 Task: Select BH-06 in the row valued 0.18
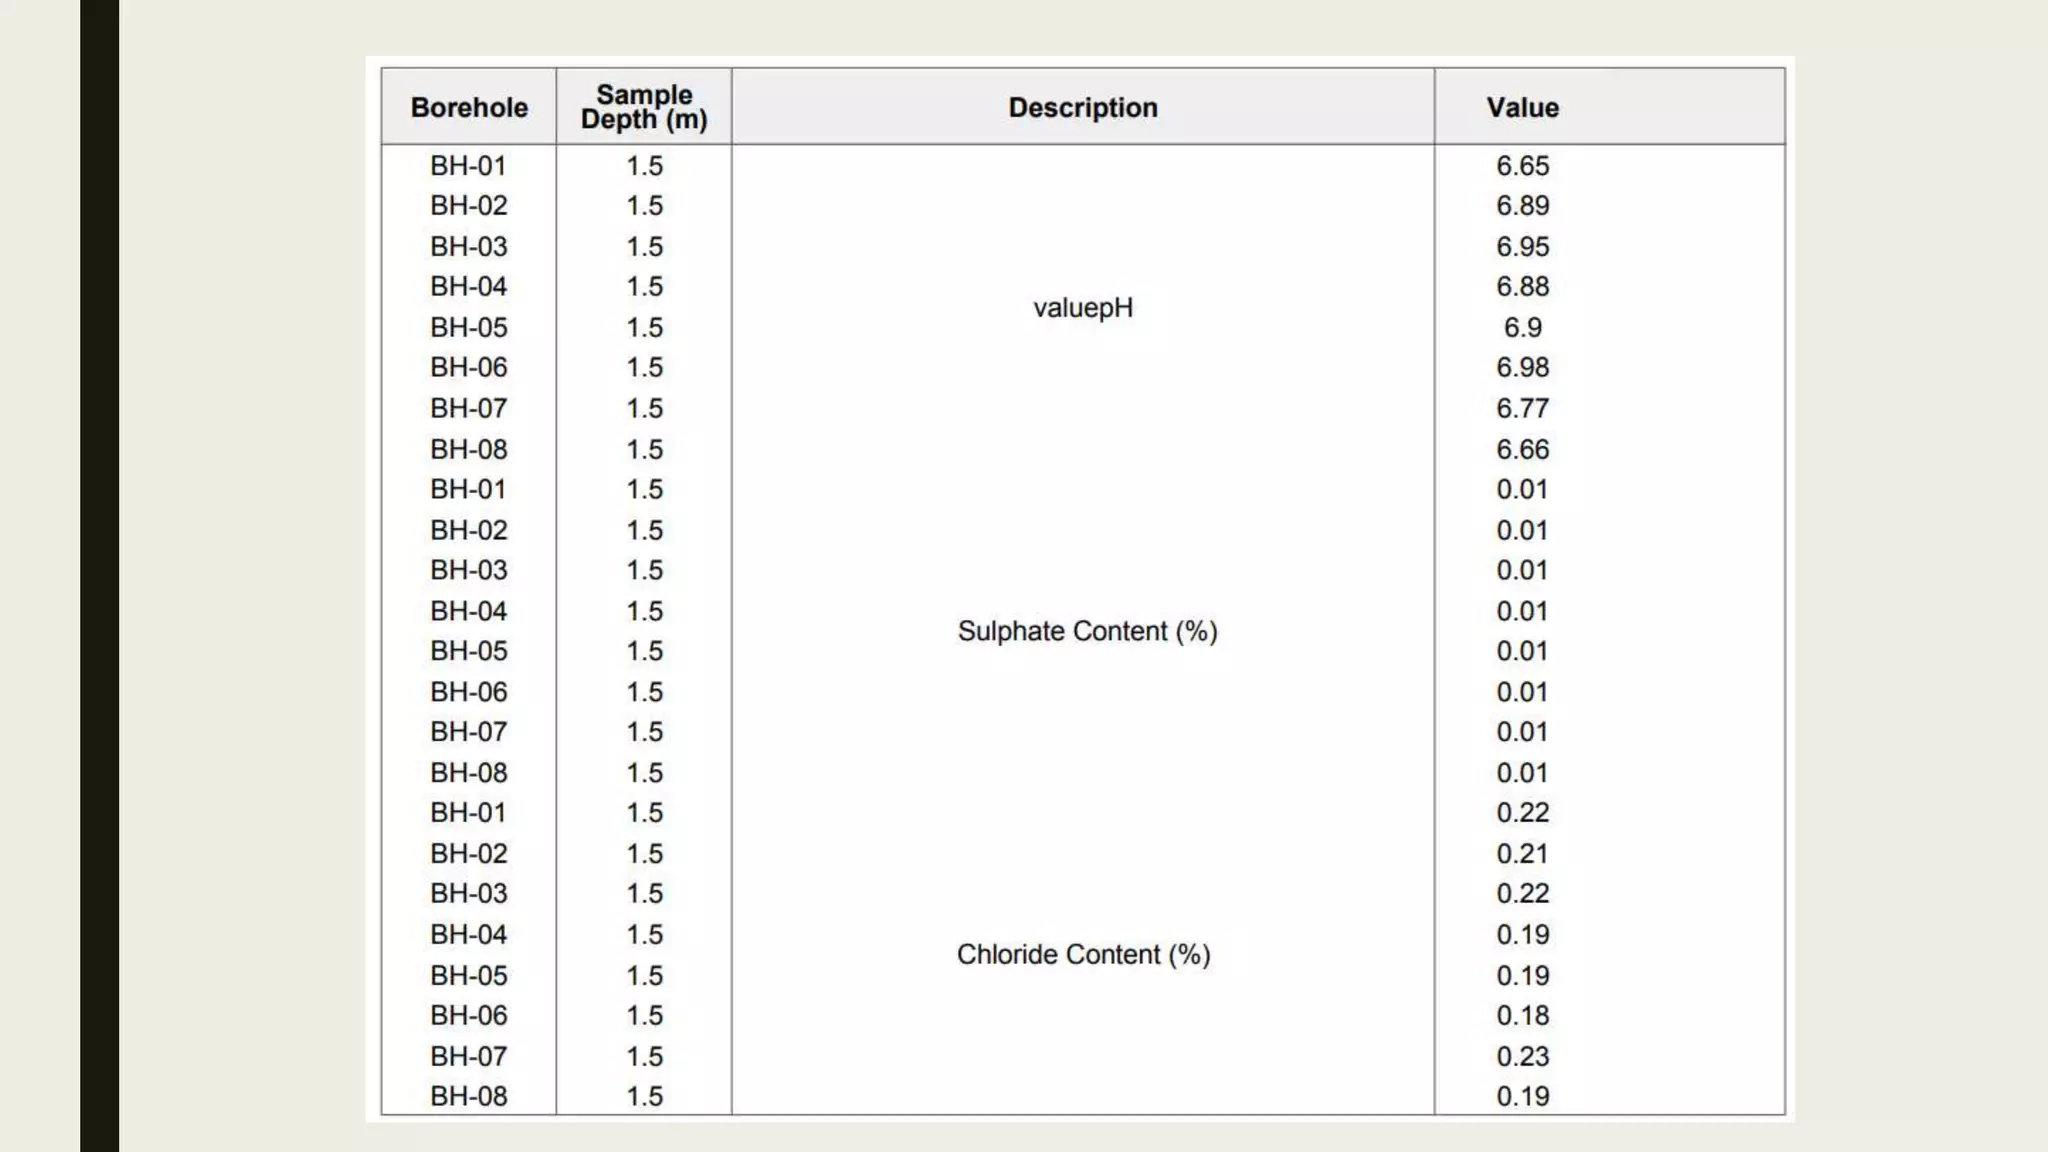tap(468, 1015)
